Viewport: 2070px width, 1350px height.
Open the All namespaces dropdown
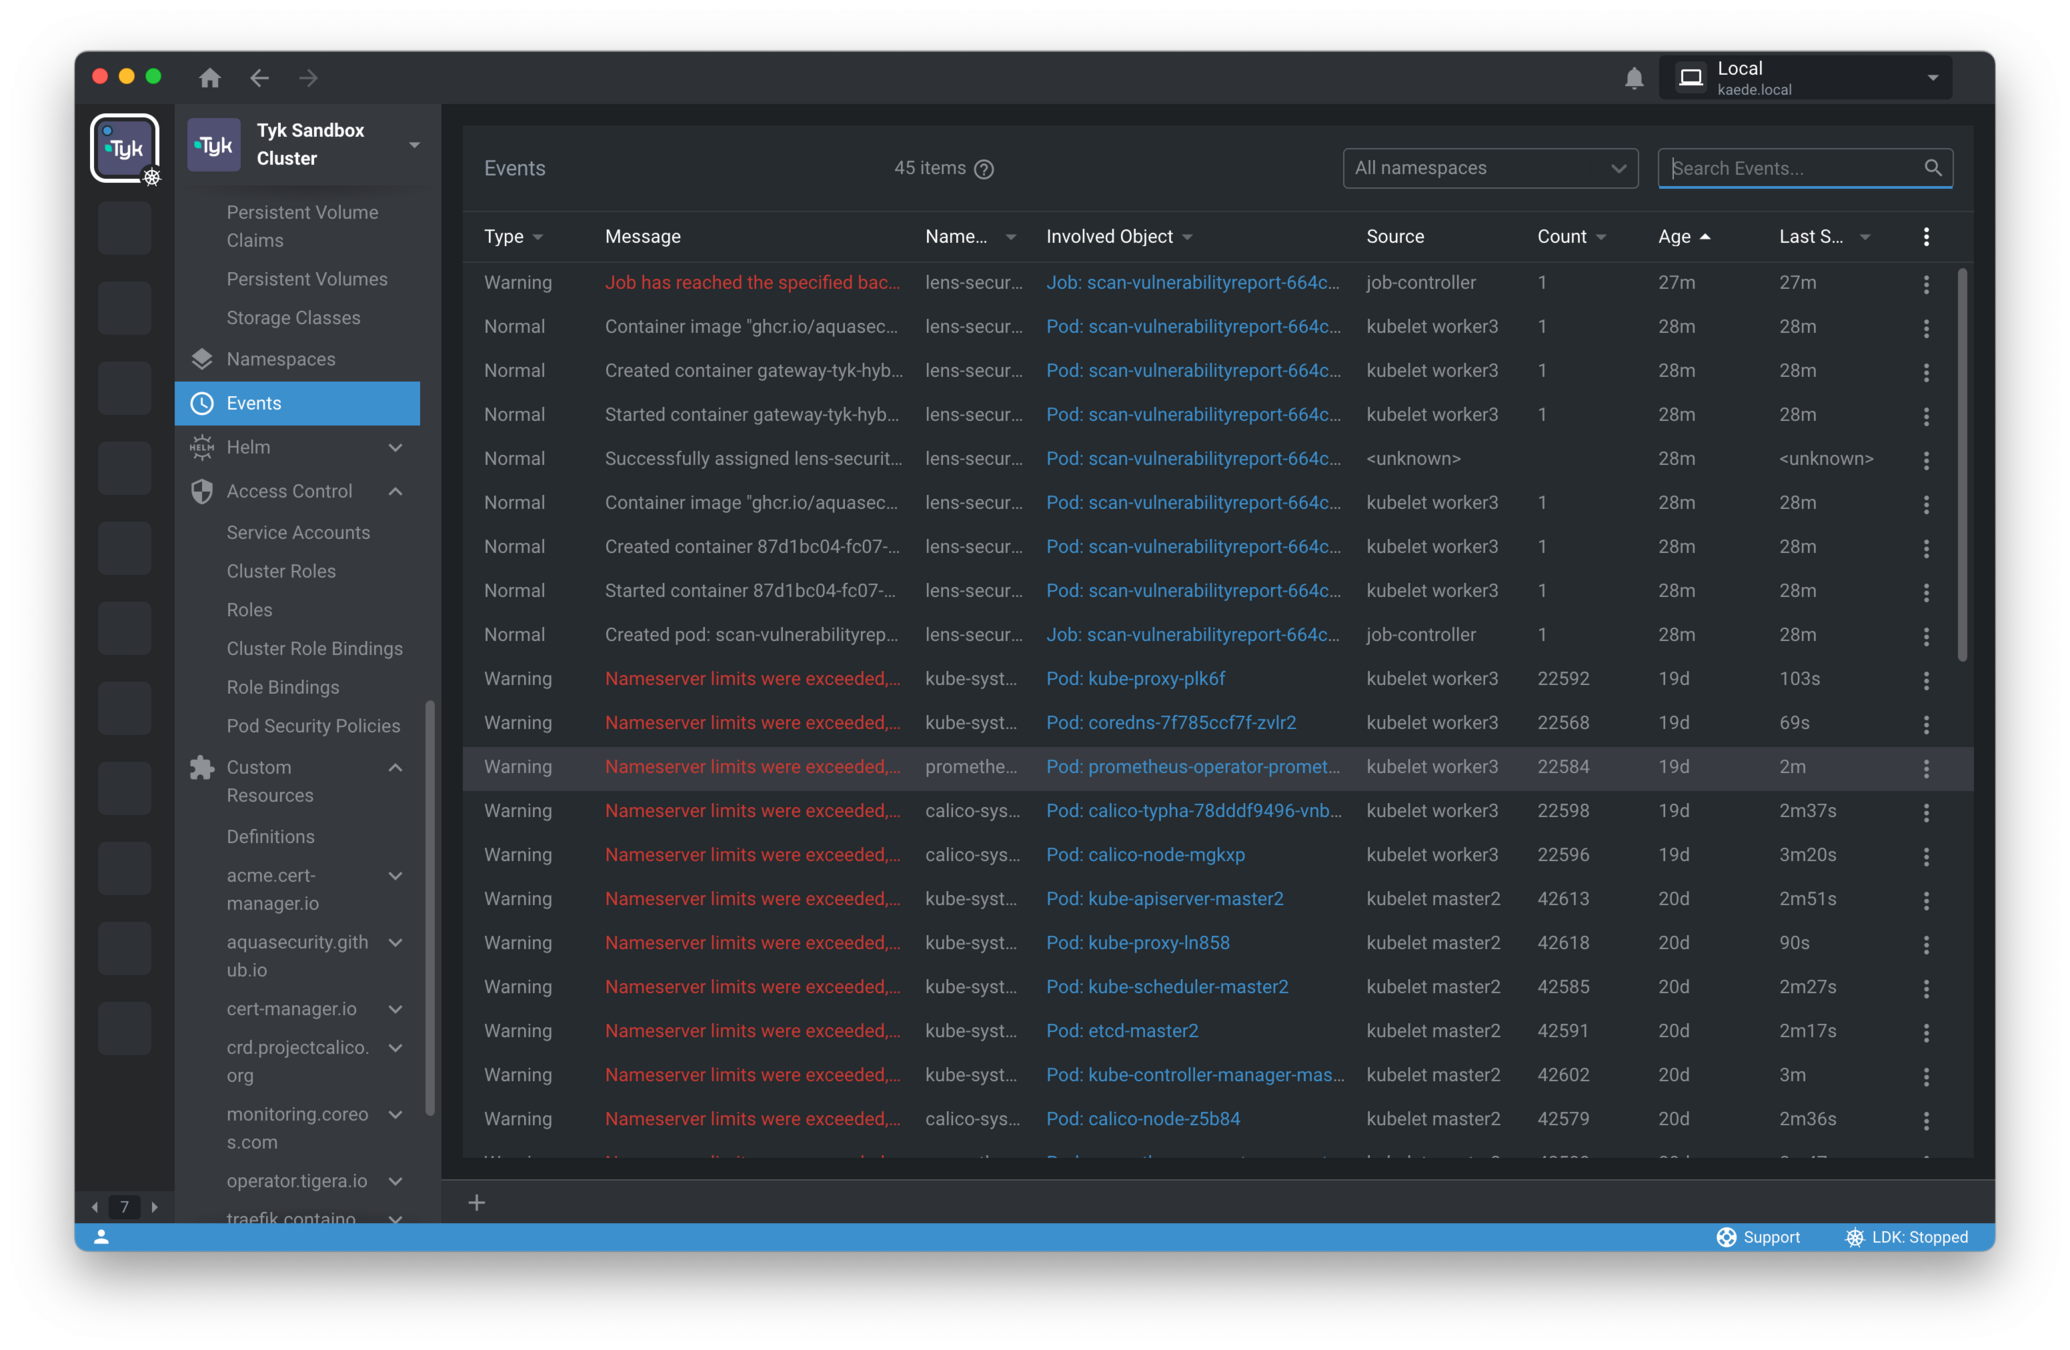point(1489,168)
